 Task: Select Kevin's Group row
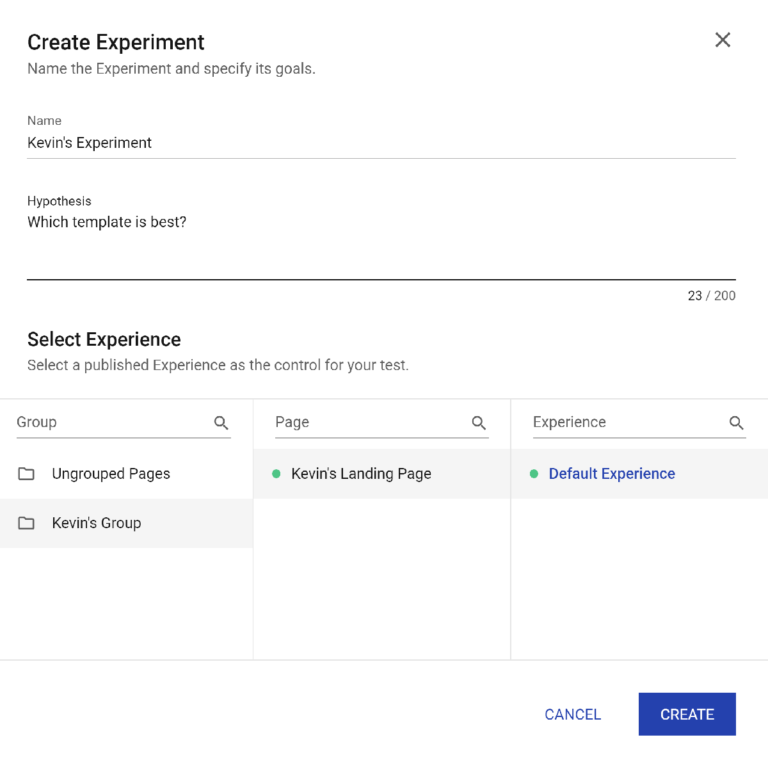[x=126, y=523]
